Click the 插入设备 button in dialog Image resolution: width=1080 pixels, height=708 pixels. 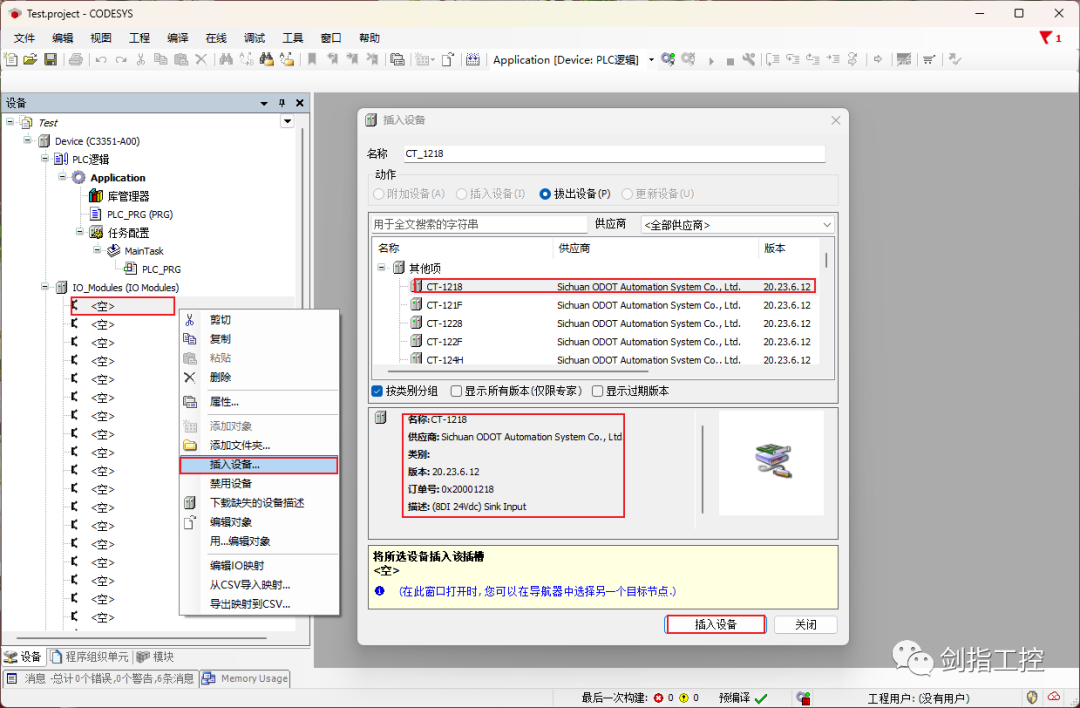(716, 625)
